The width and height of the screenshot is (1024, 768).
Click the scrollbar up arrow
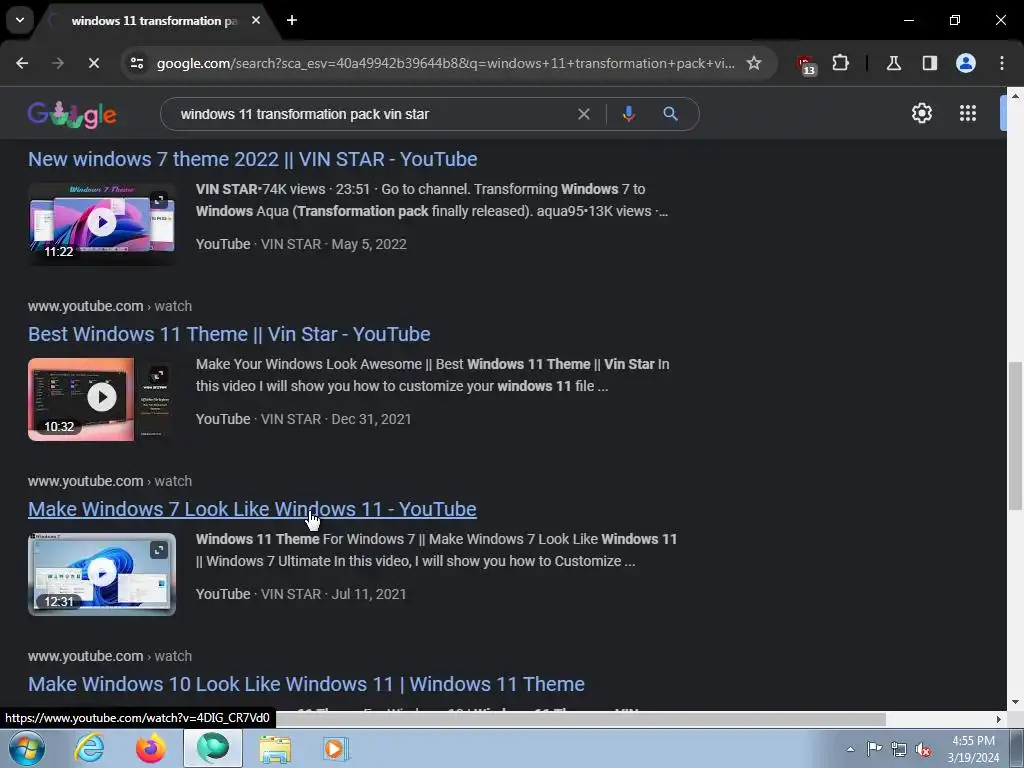pyautogui.click(x=1015, y=95)
